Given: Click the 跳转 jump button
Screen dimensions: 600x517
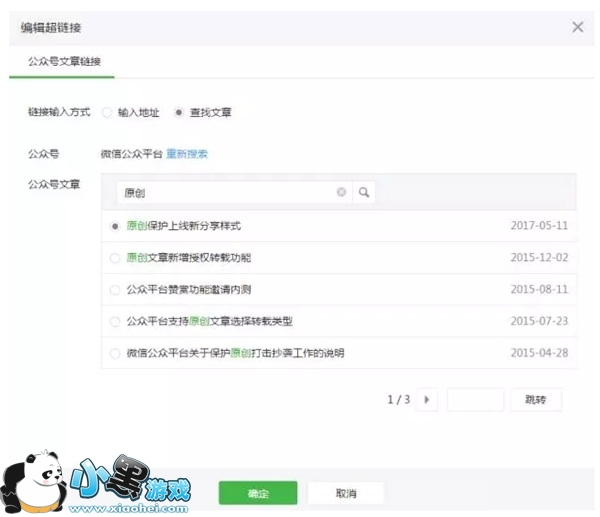Looking at the screenshot, I should click(x=536, y=400).
